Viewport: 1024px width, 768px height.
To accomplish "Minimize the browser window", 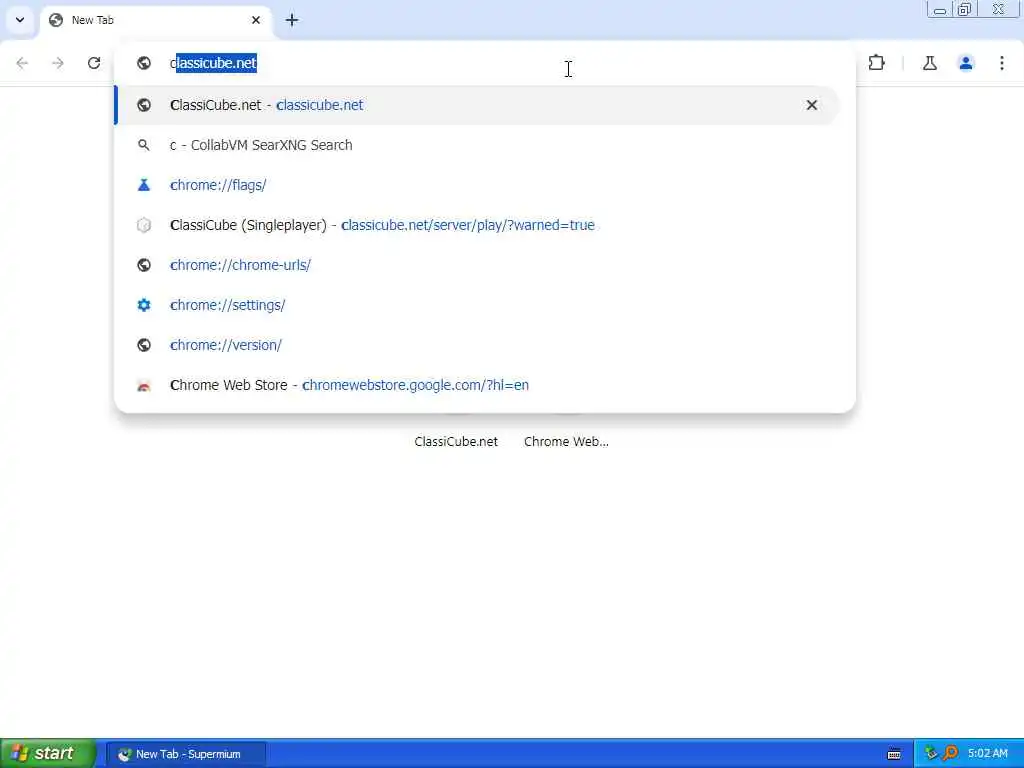I will [x=940, y=10].
